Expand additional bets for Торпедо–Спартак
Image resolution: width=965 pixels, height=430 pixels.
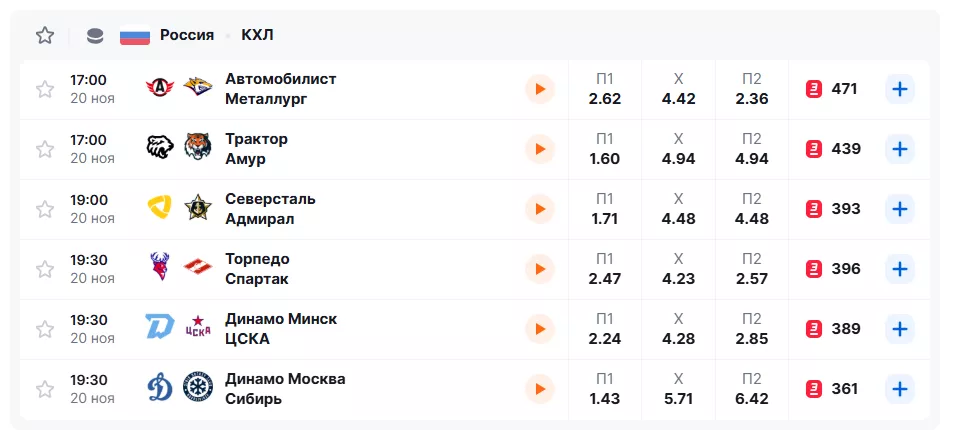(900, 269)
